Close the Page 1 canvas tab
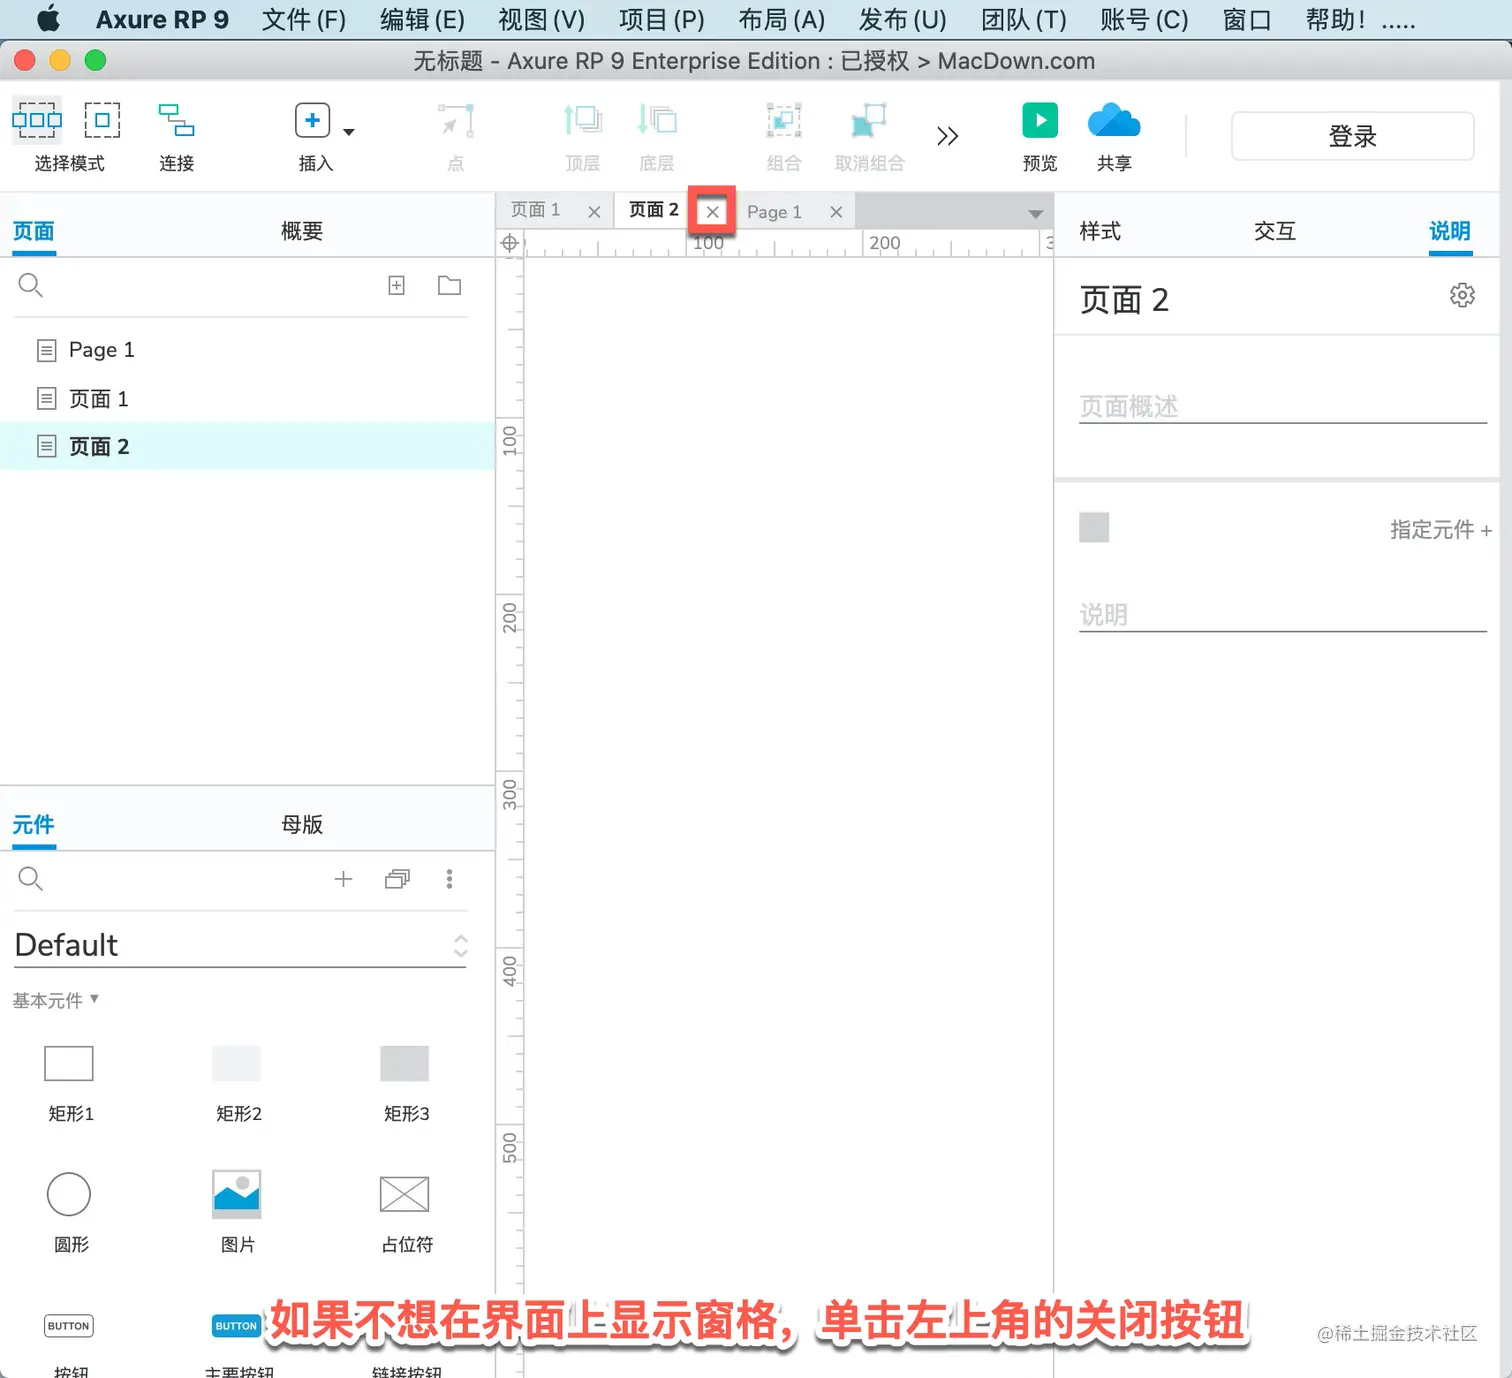This screenshot has width=1512, height=1378. click(x=837, y=212)
